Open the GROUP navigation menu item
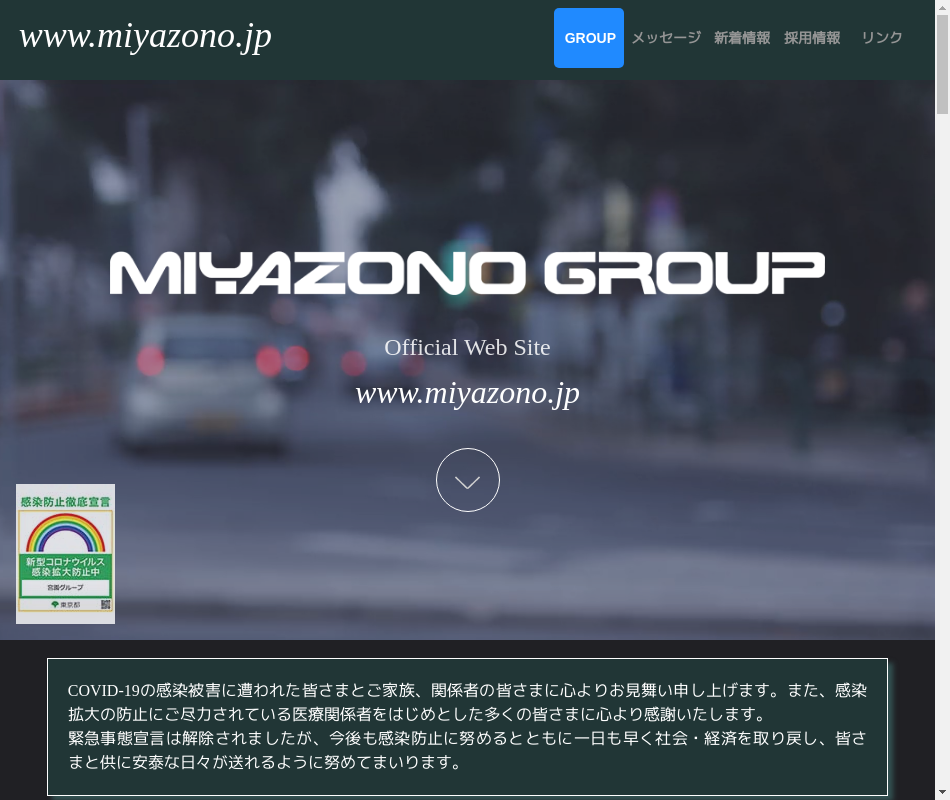 click(589, 38)
